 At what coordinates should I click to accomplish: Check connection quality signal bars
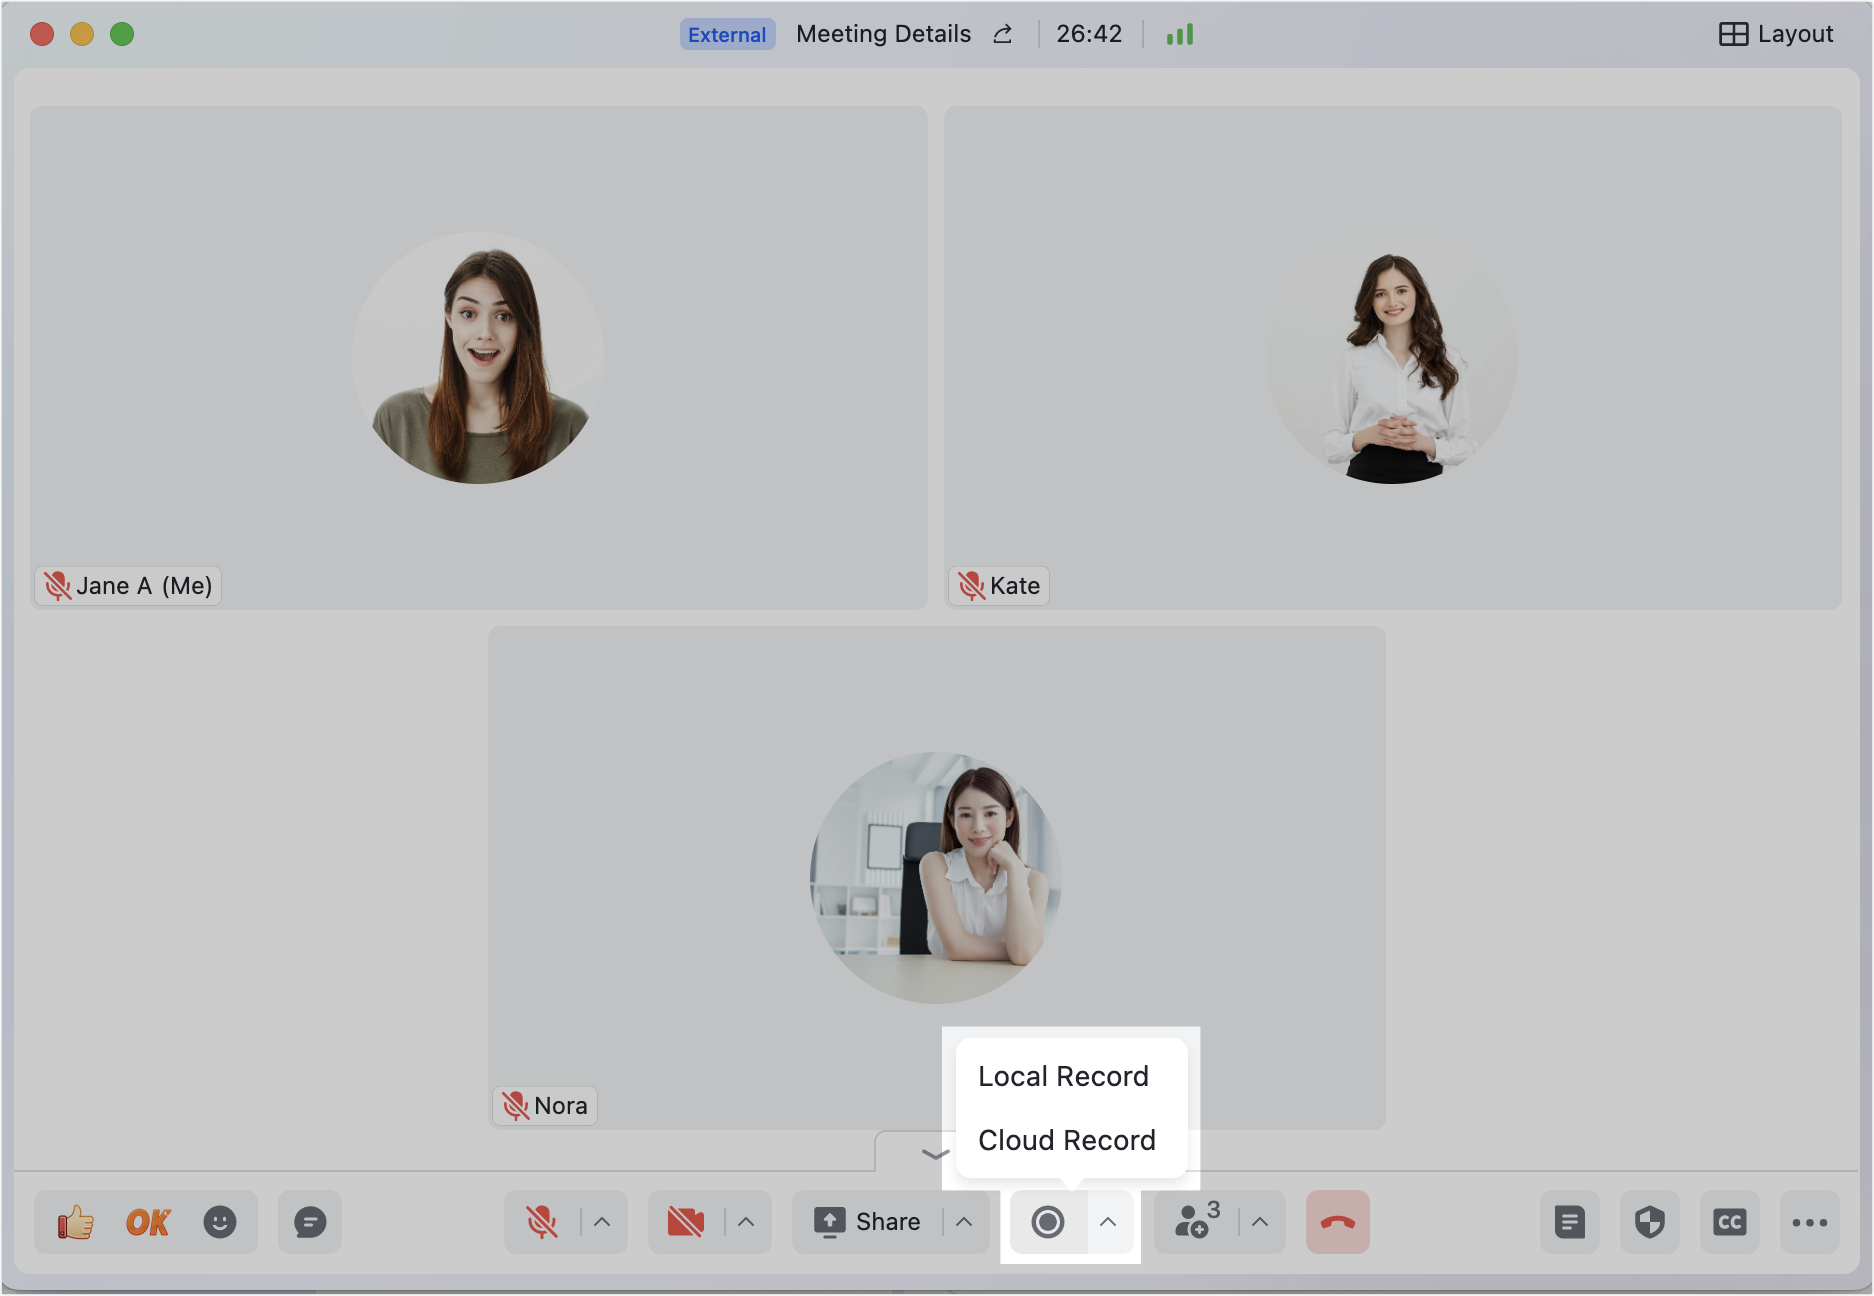1181,33
